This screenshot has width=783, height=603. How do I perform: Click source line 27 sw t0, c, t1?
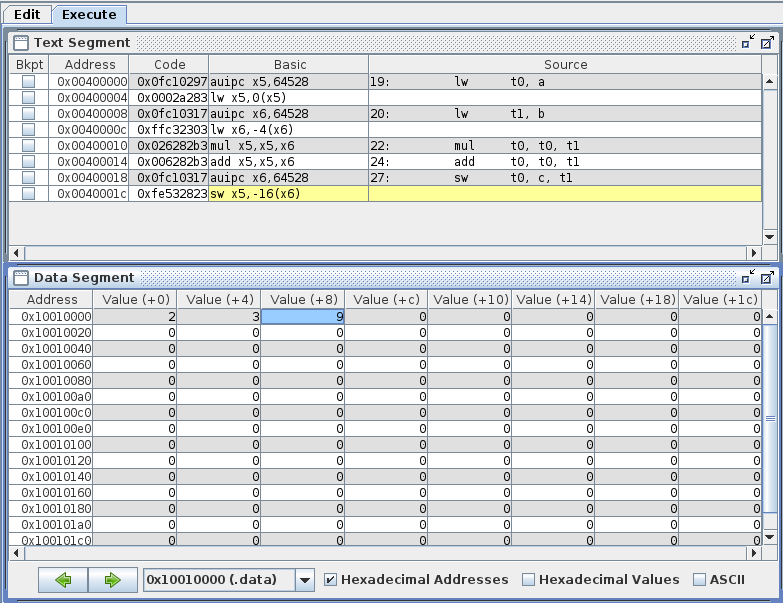click(x=565, y=177)
